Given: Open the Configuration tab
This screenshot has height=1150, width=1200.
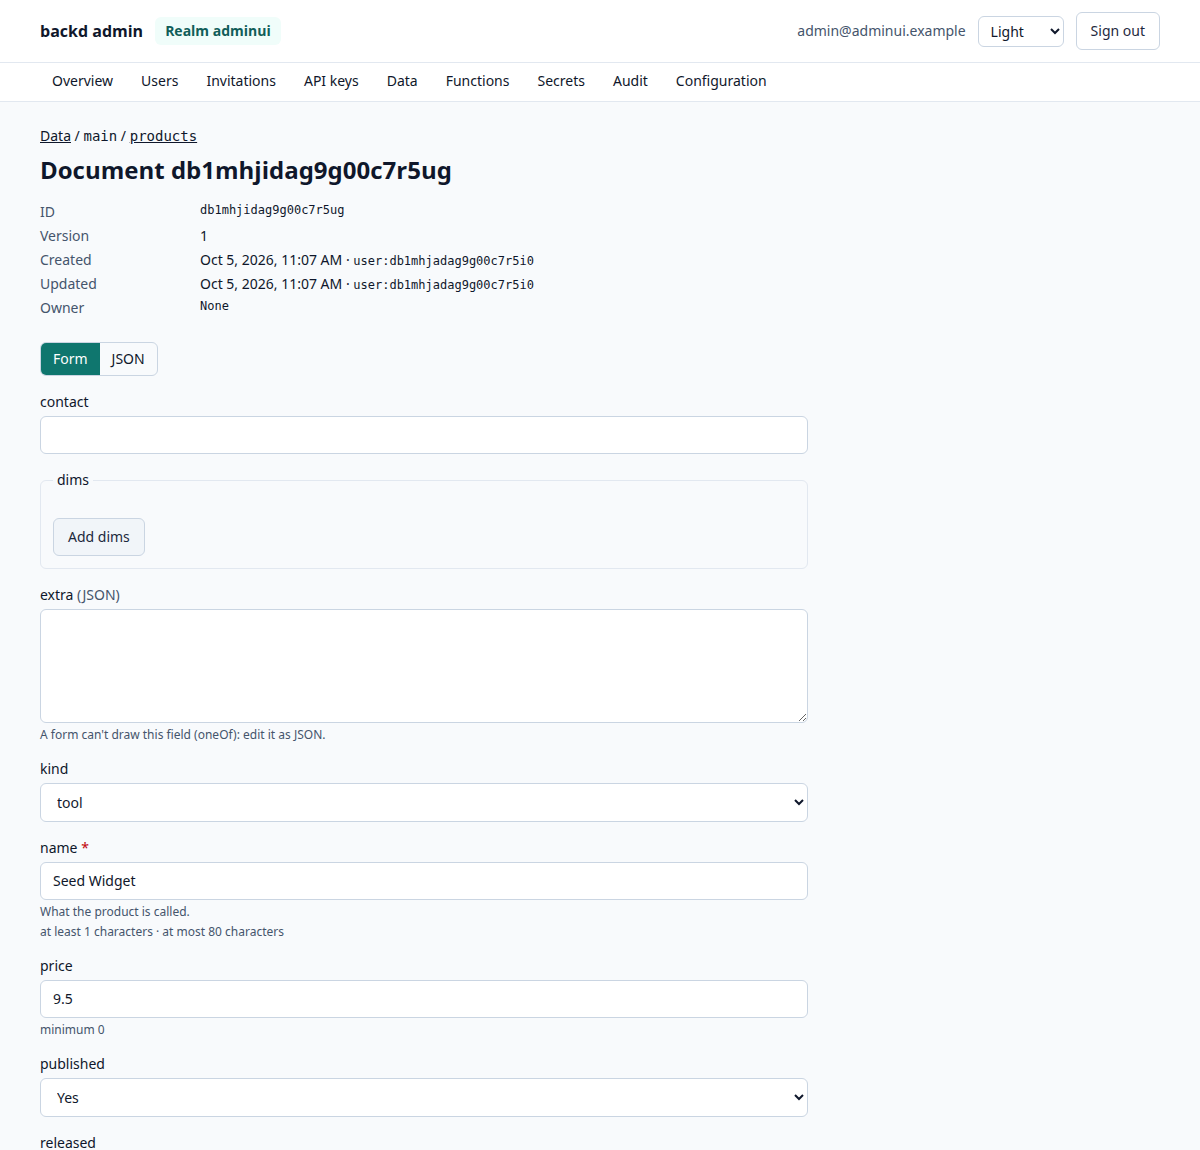Looking at the screenshot, I should 721,81.
